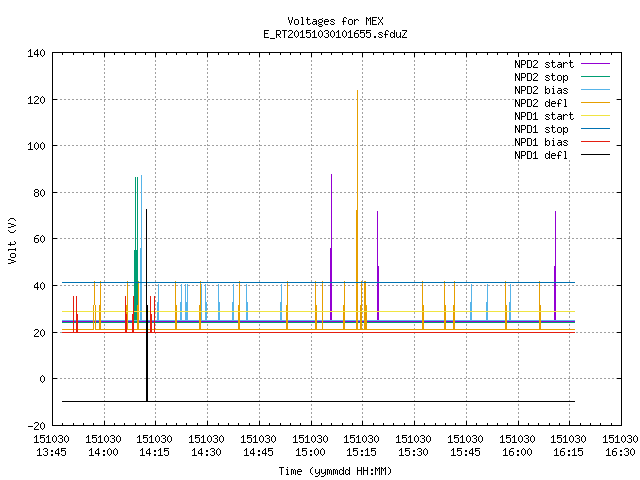Viewport: 640px width, 480px height.
Task: Click the 13:45 x-axis time label
Action: (51, 452)
